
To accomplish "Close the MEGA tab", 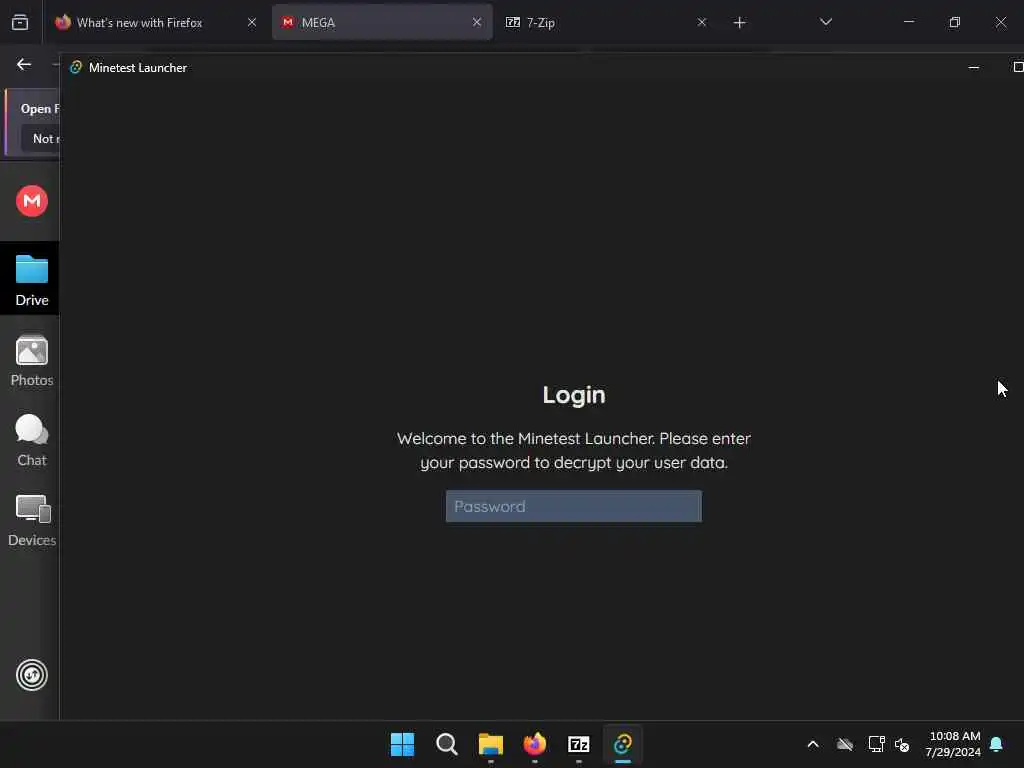I will coord(477,22).
